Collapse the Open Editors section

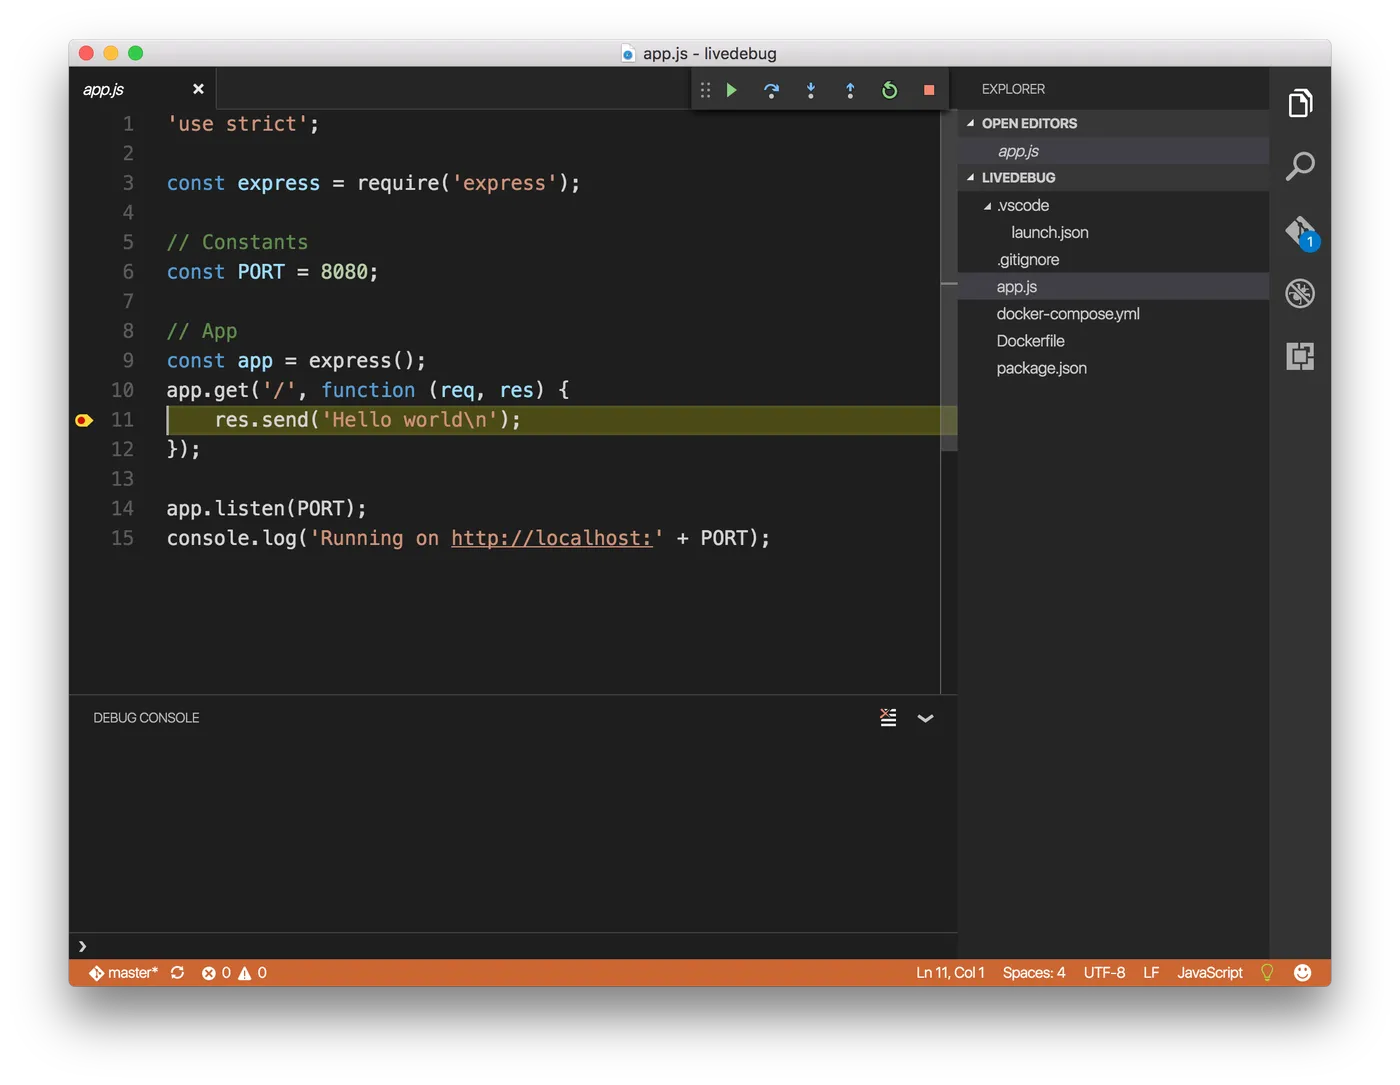tap(1113, 123)
